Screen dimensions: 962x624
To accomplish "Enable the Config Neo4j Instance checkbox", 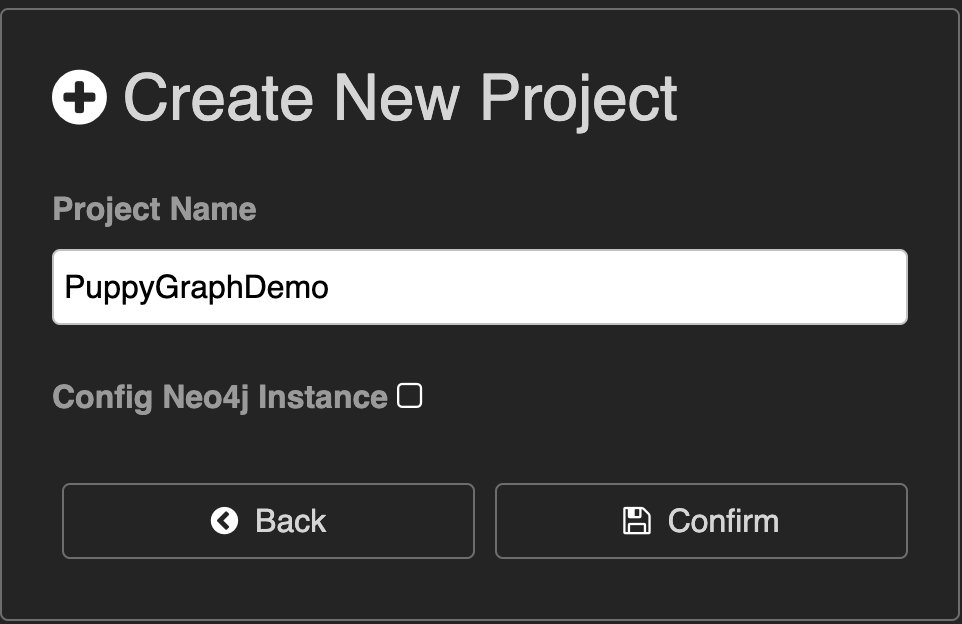I will 410,397.
